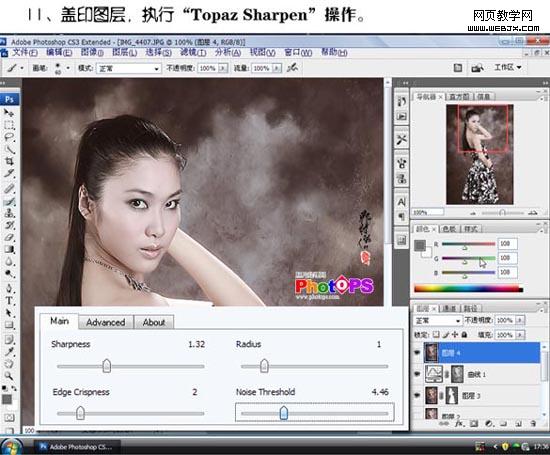Open workspace 工作区 dropdown
This screenshot has height=455, width=550.
point(508,67)
